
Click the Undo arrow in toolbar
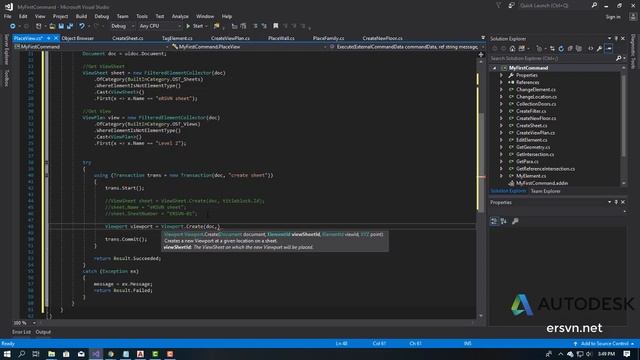82,26
